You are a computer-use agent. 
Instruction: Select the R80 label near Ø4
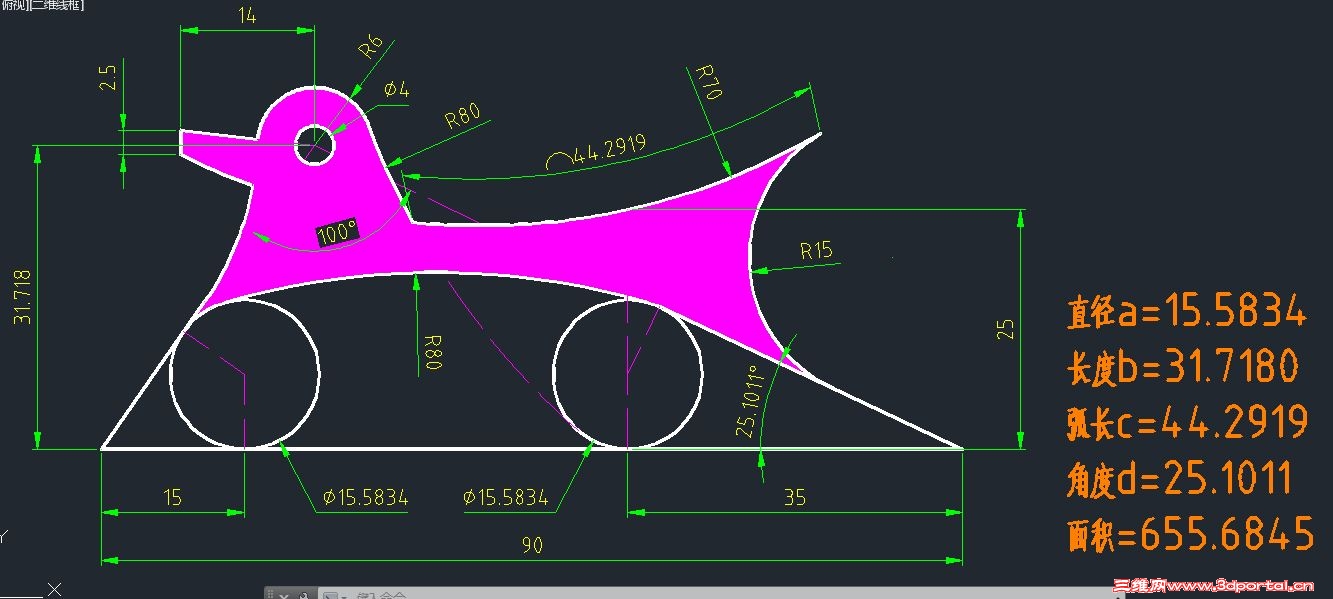[463, 117]
